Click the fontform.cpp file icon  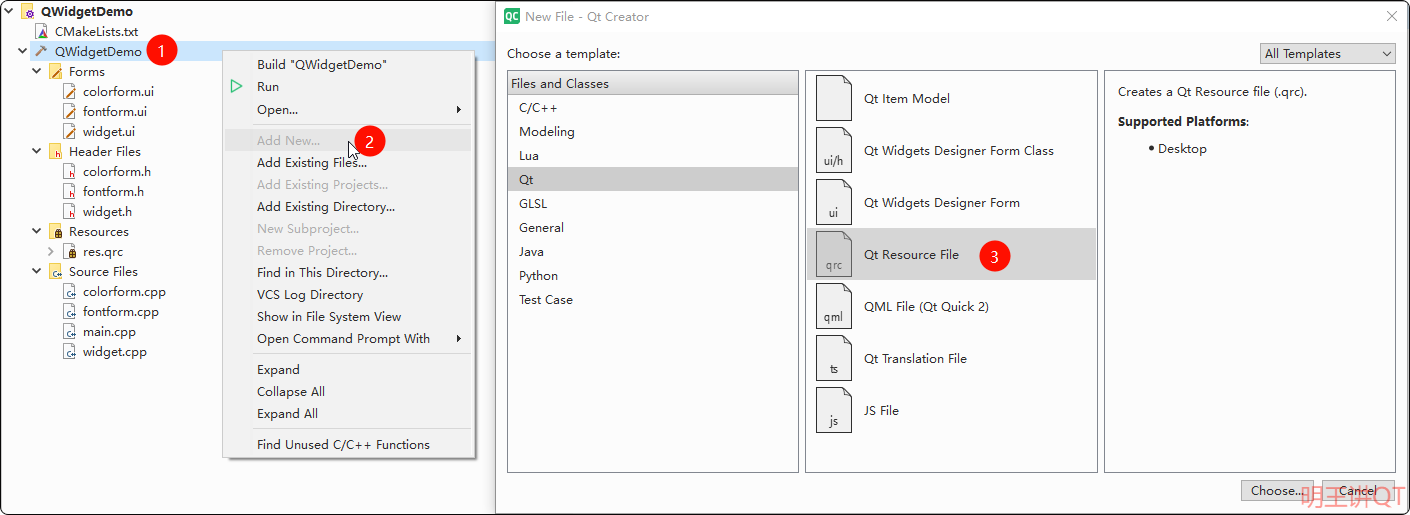coord(70,312)
